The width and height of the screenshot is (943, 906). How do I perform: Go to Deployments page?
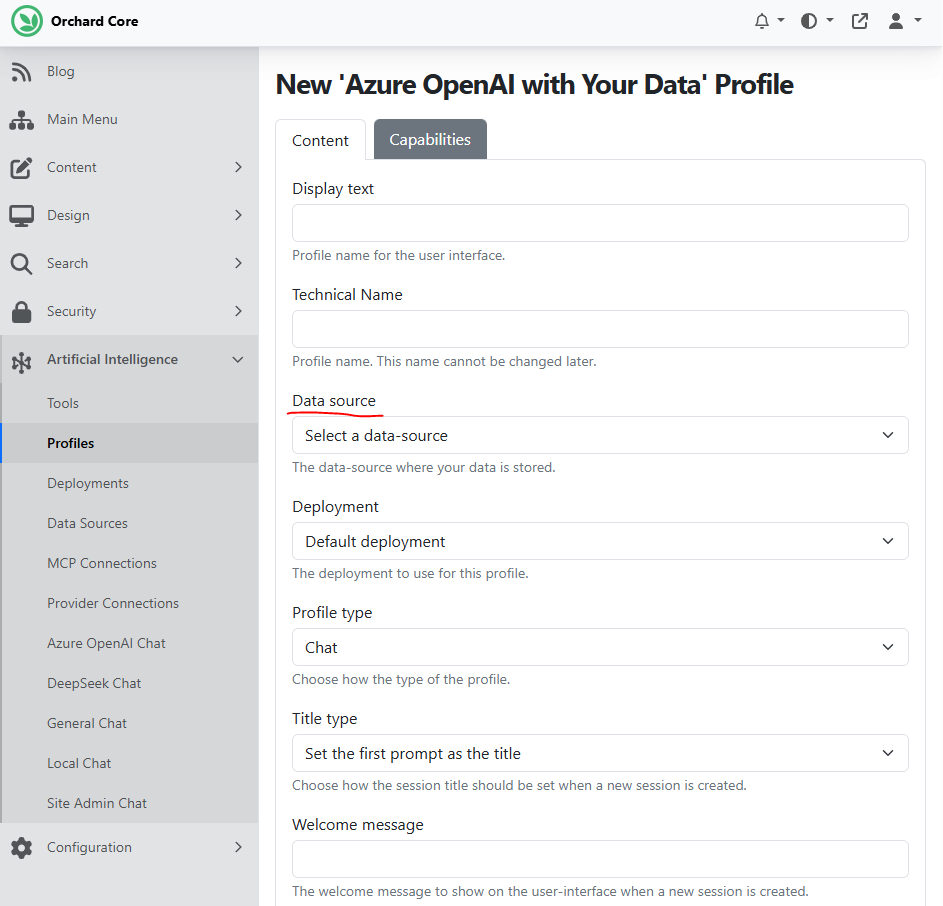pyautogui.click(x=88, y=483)
